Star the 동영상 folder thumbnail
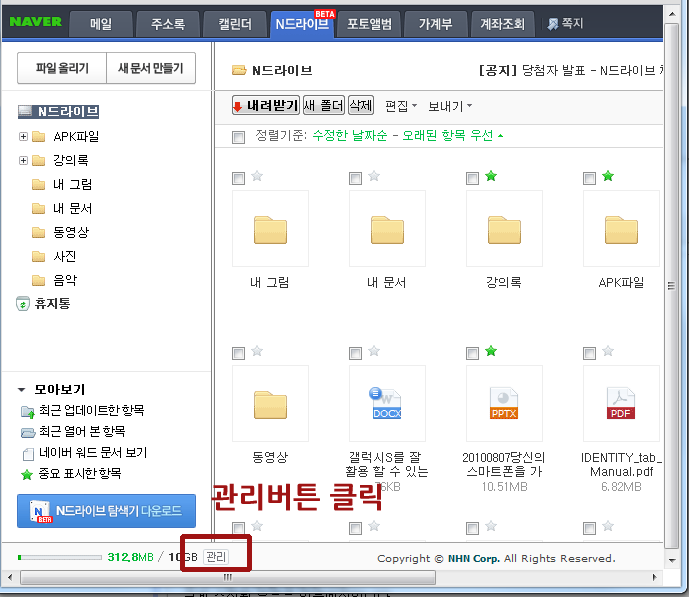The height and width of the screenshot is (597, 689). 257,351
